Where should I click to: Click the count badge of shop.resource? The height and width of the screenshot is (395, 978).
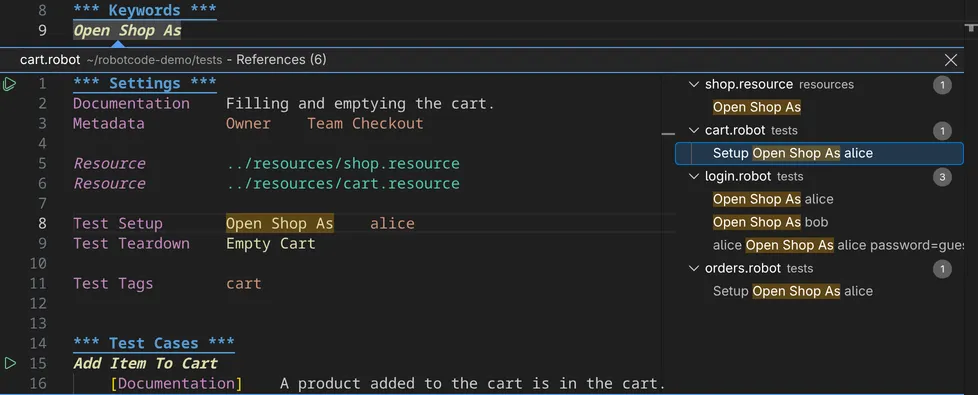(x=942, y=85)
